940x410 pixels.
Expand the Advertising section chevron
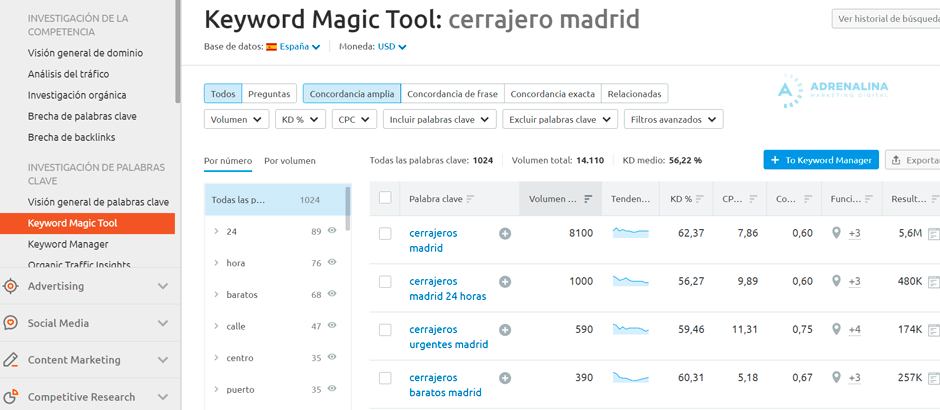(x=162, y=287)
